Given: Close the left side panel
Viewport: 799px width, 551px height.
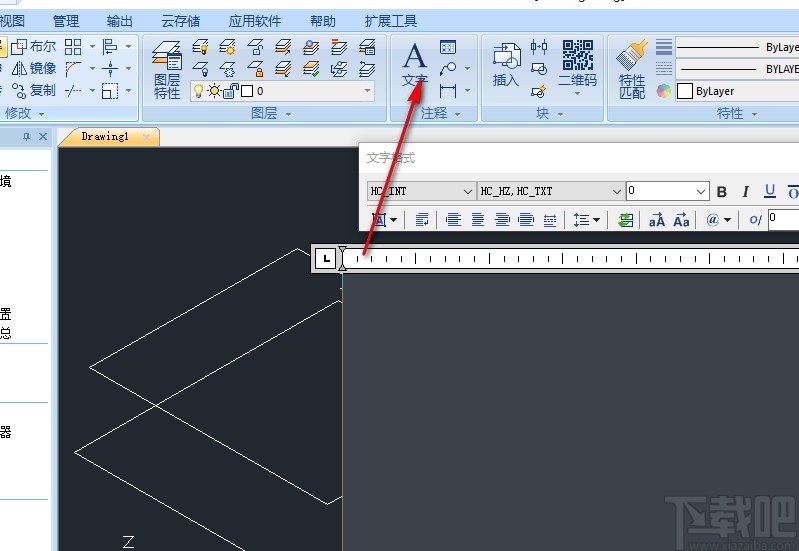Looking at the screenshot, I should coord(43,136).
